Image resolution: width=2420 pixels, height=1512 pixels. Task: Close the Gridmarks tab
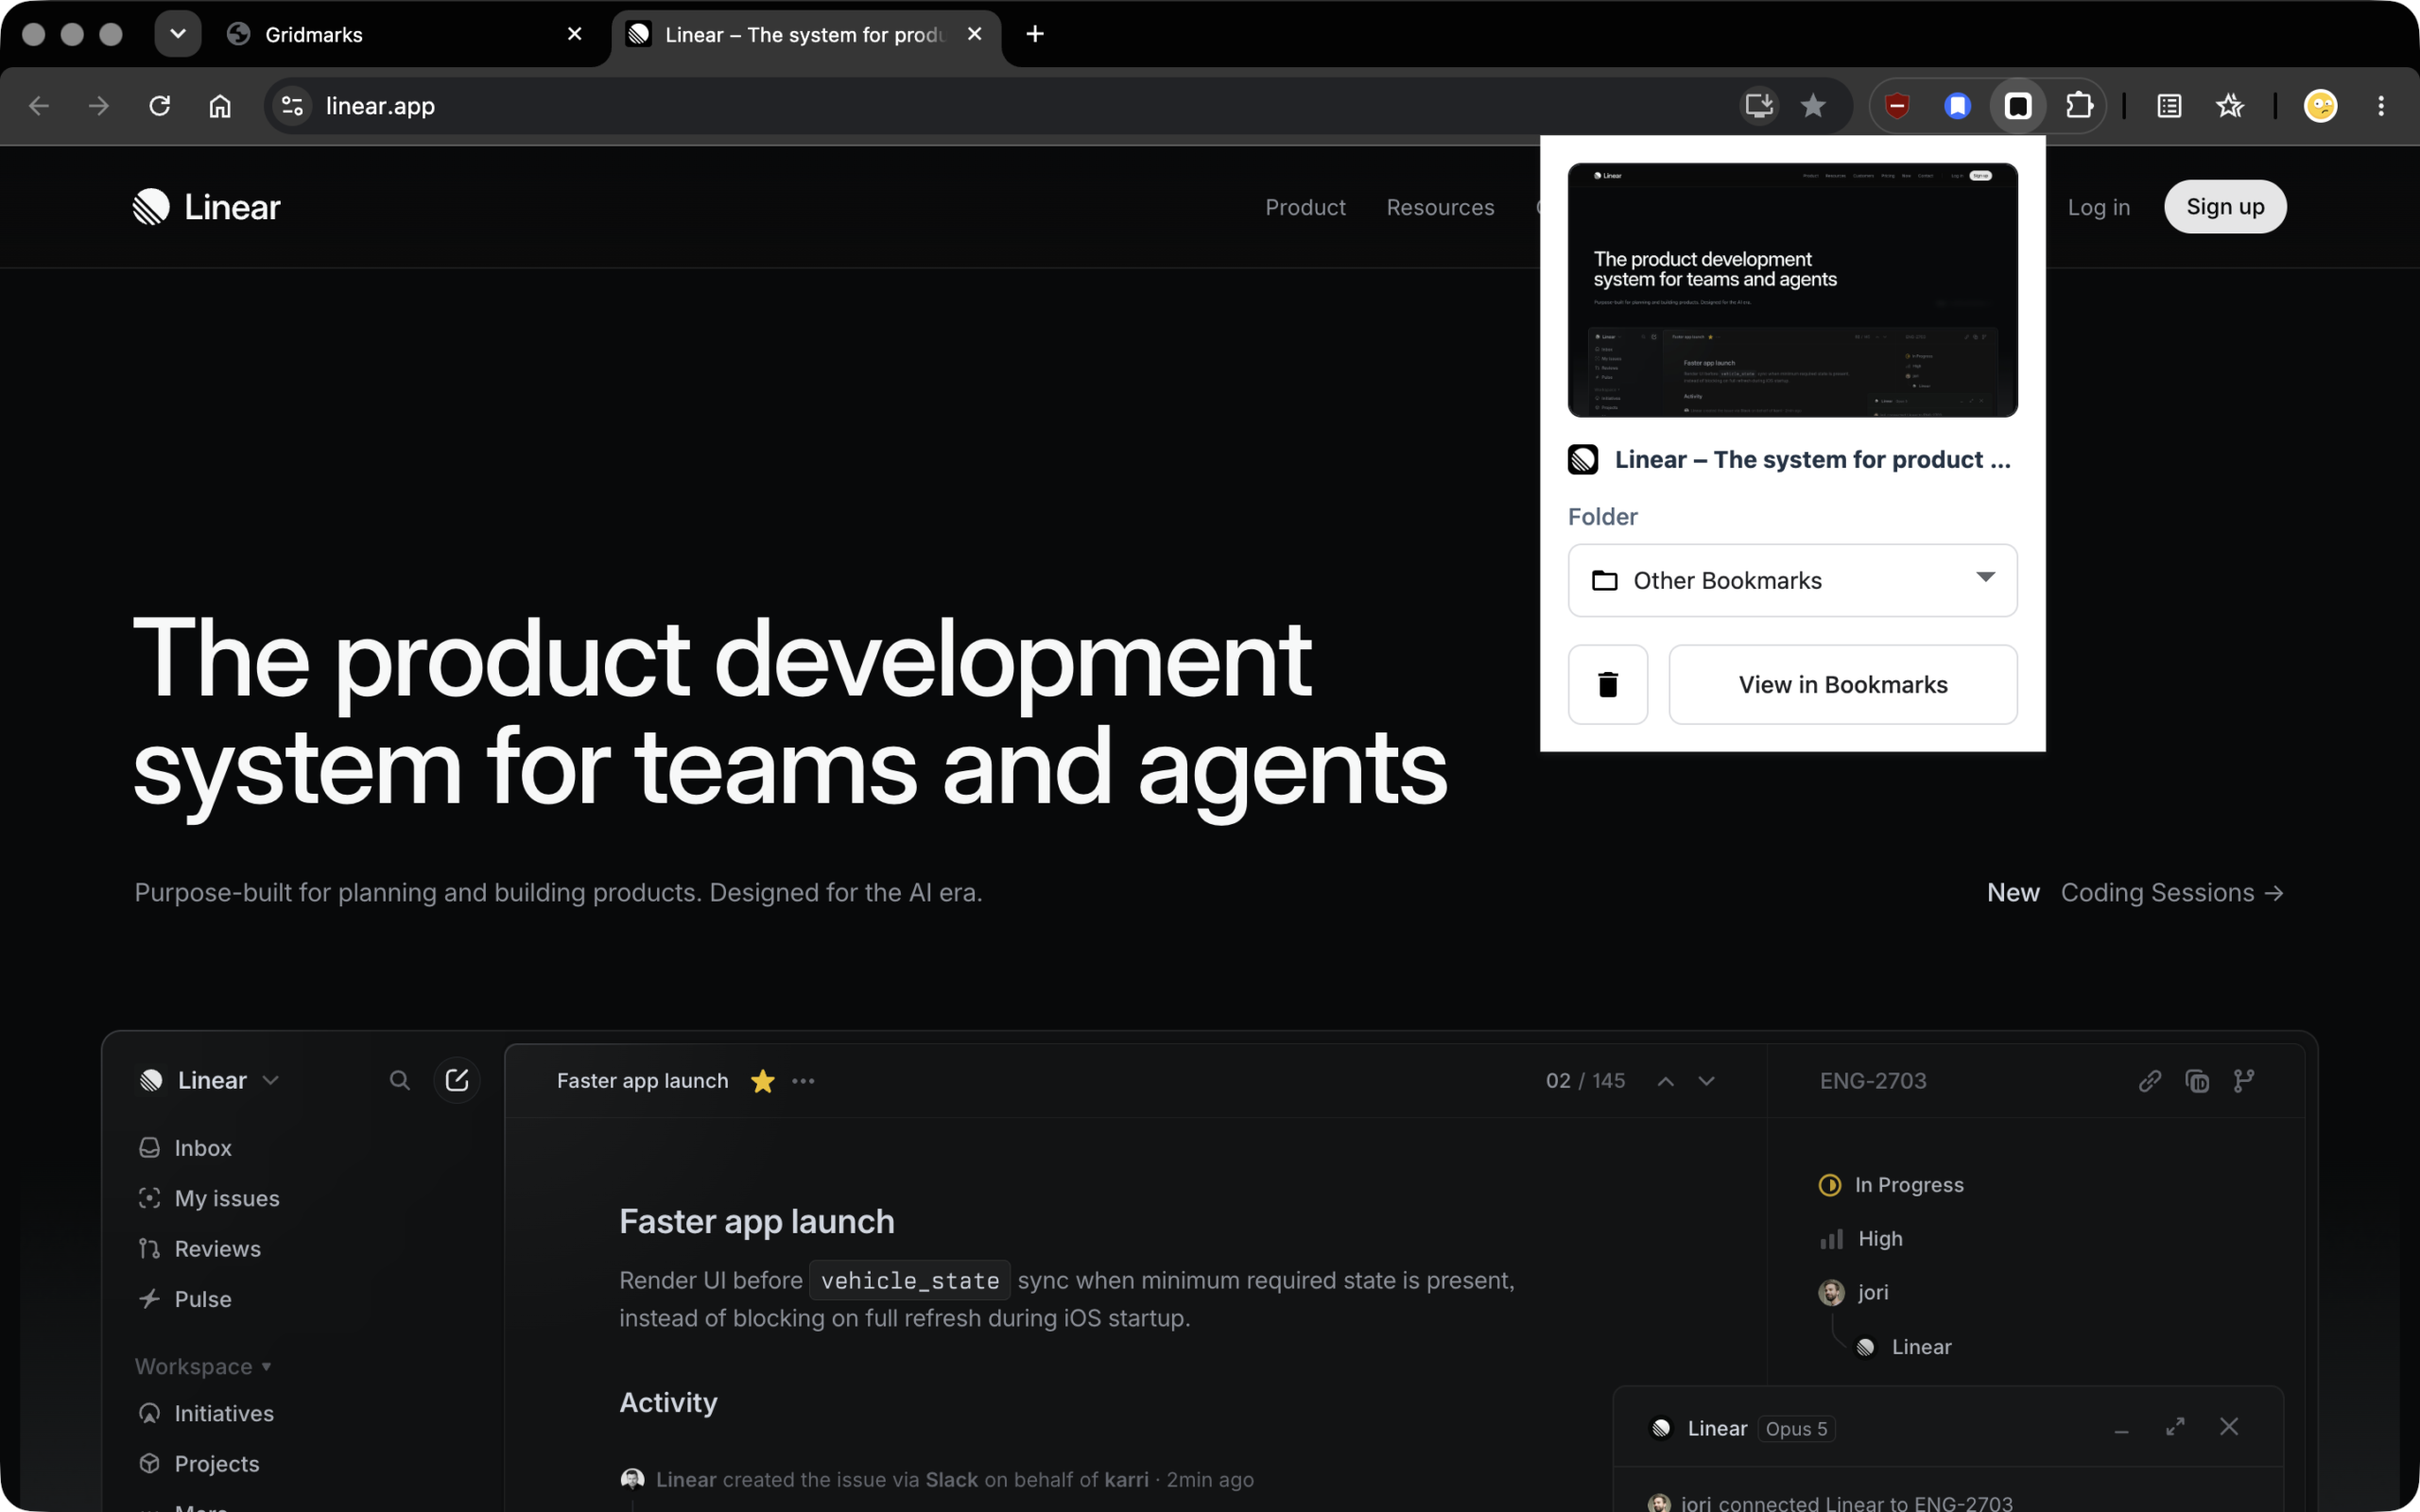click(x=574, y=34)
